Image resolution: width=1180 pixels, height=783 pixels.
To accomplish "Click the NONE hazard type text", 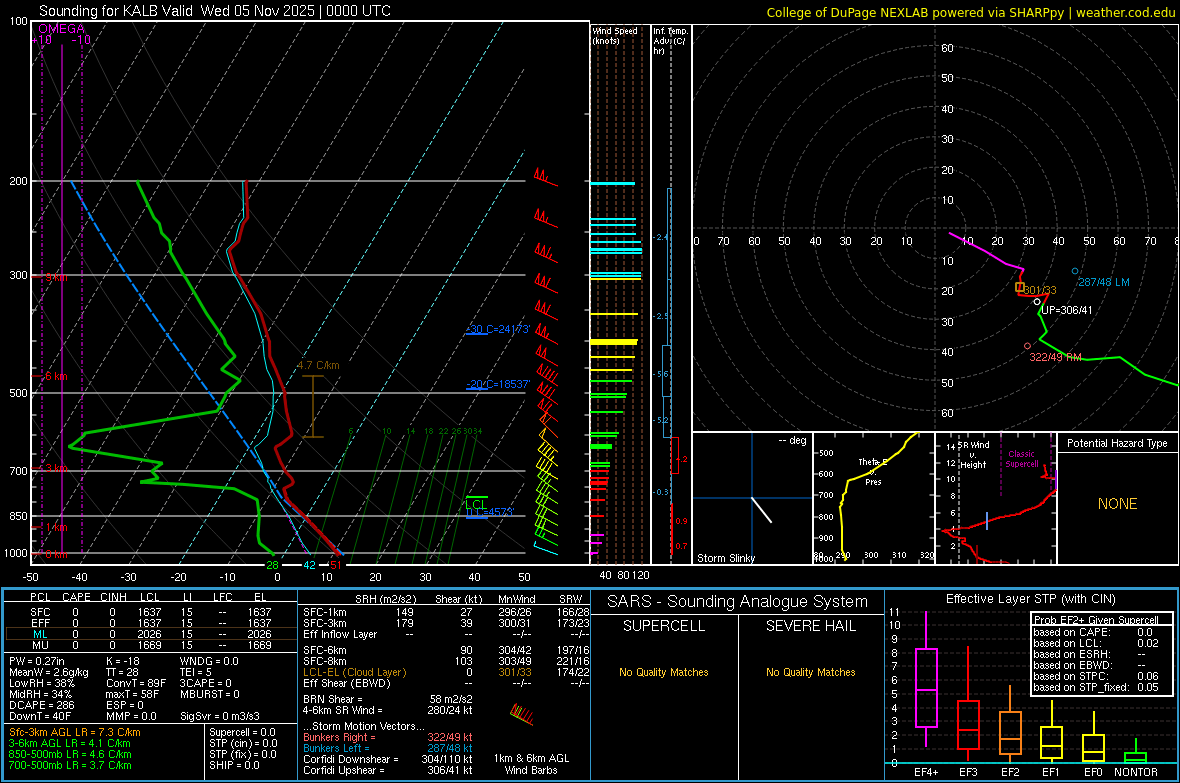I will coord(1117,504).
